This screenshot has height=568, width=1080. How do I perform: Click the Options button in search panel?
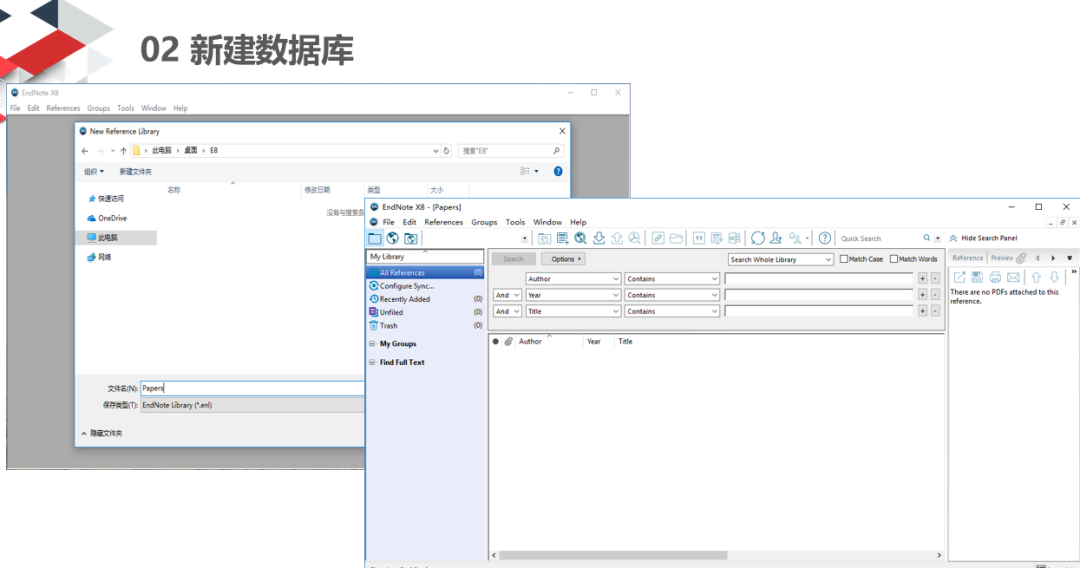563,259
